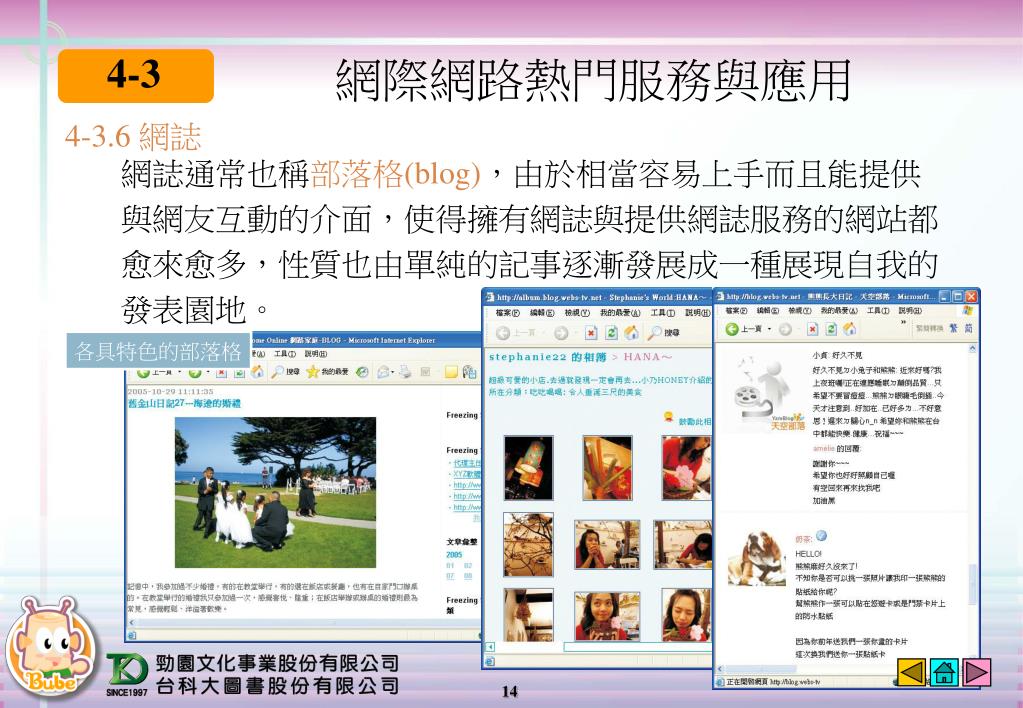Click the Print icon in the BLOG window toolbar
This screenshot has height=708, width=1023.
[405, 371]
